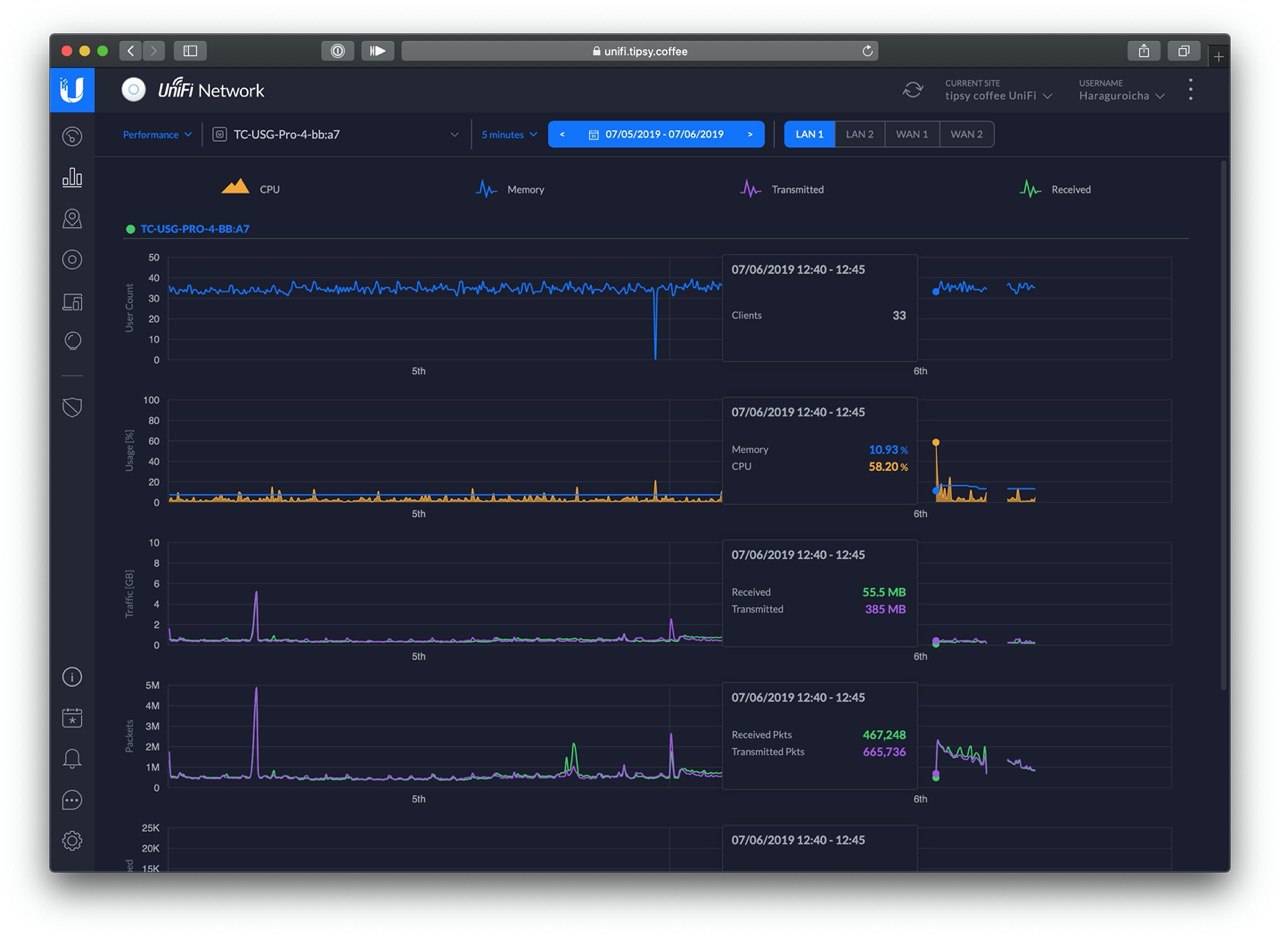Screen dimensions: 1280x938
Task: Open the Performance dropdown
Action: coord(157,135)
